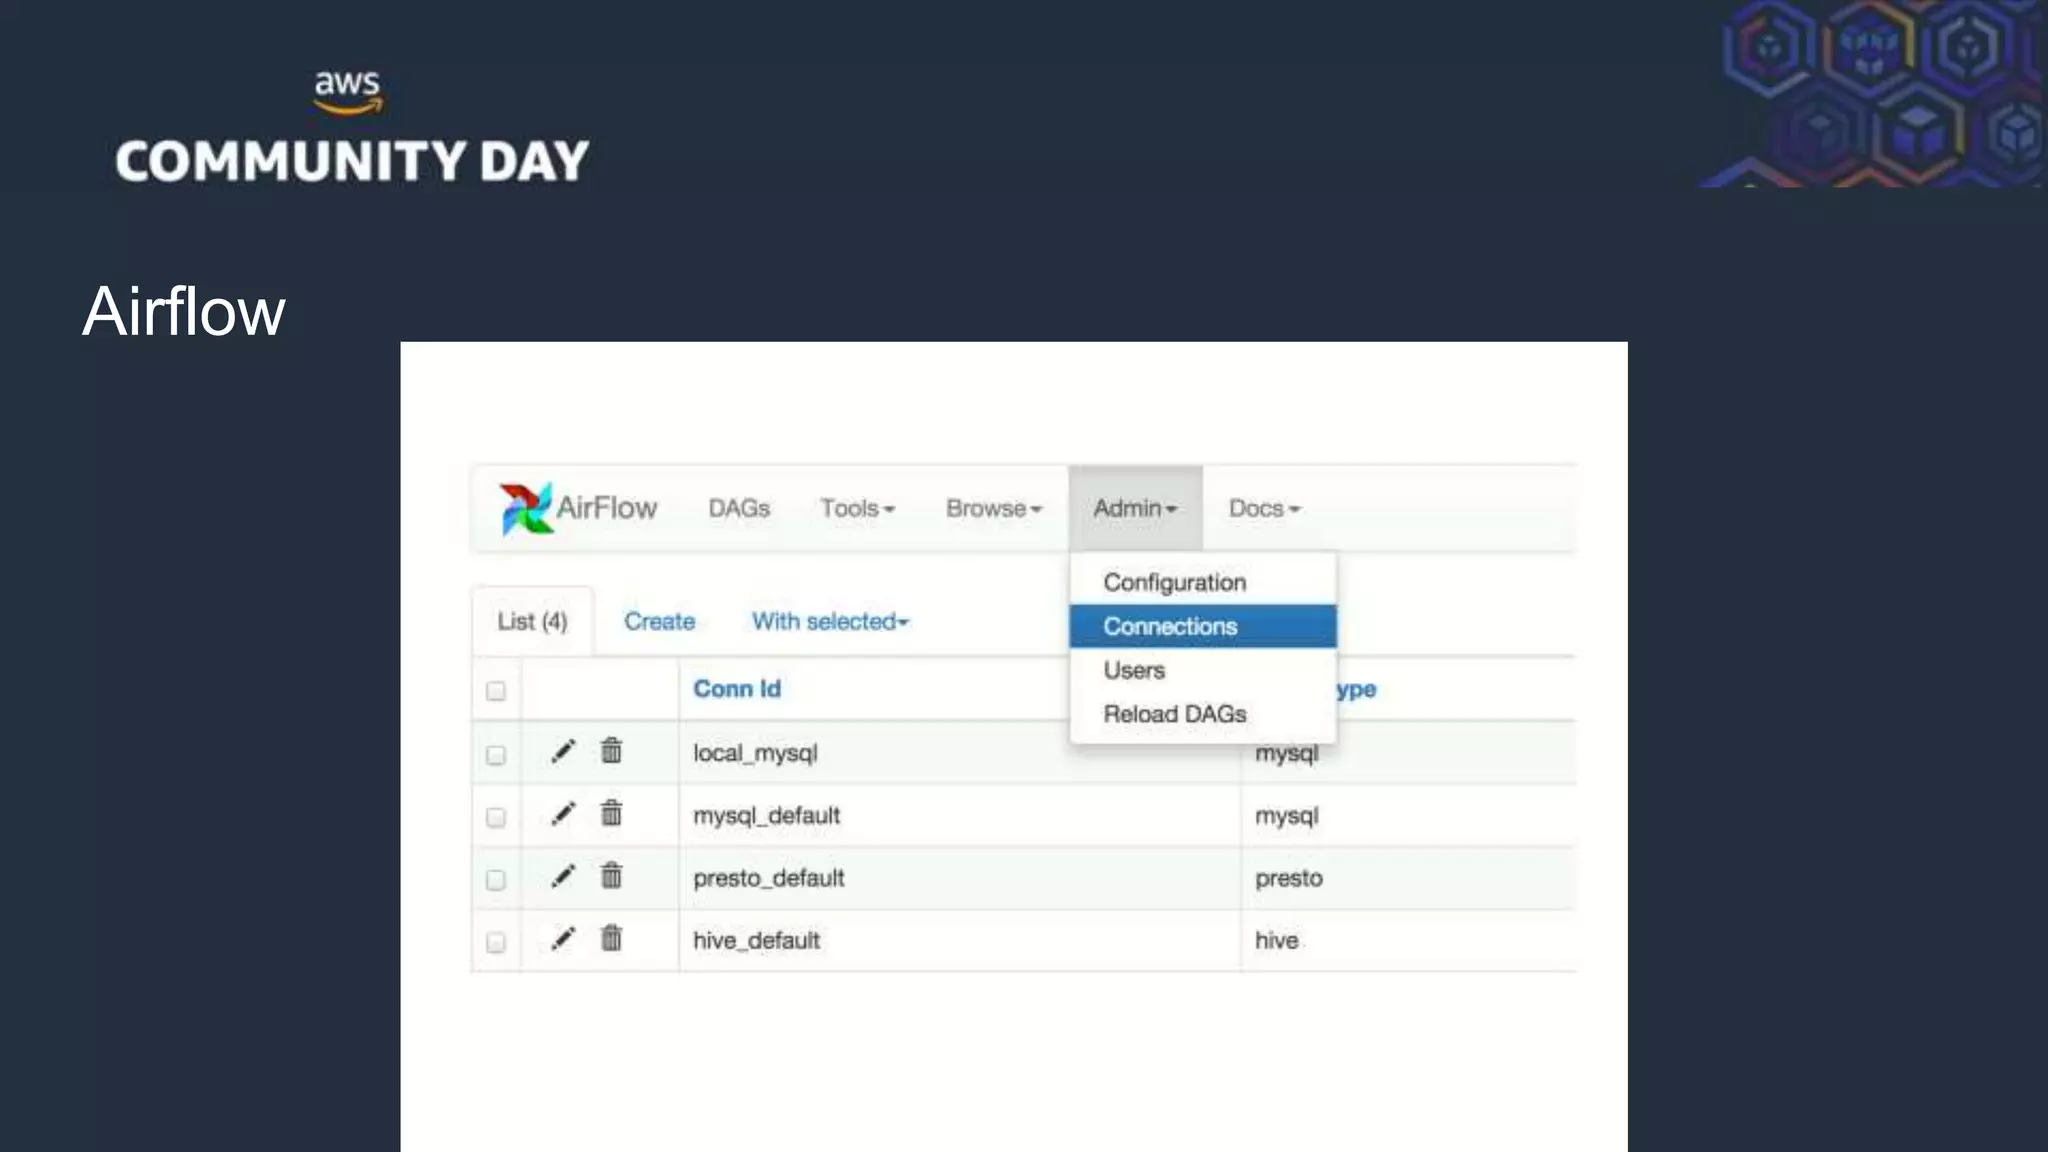Delete local_mysql connection using trash icon
The image size is (2048, 1152).
[x=611, y=750]
